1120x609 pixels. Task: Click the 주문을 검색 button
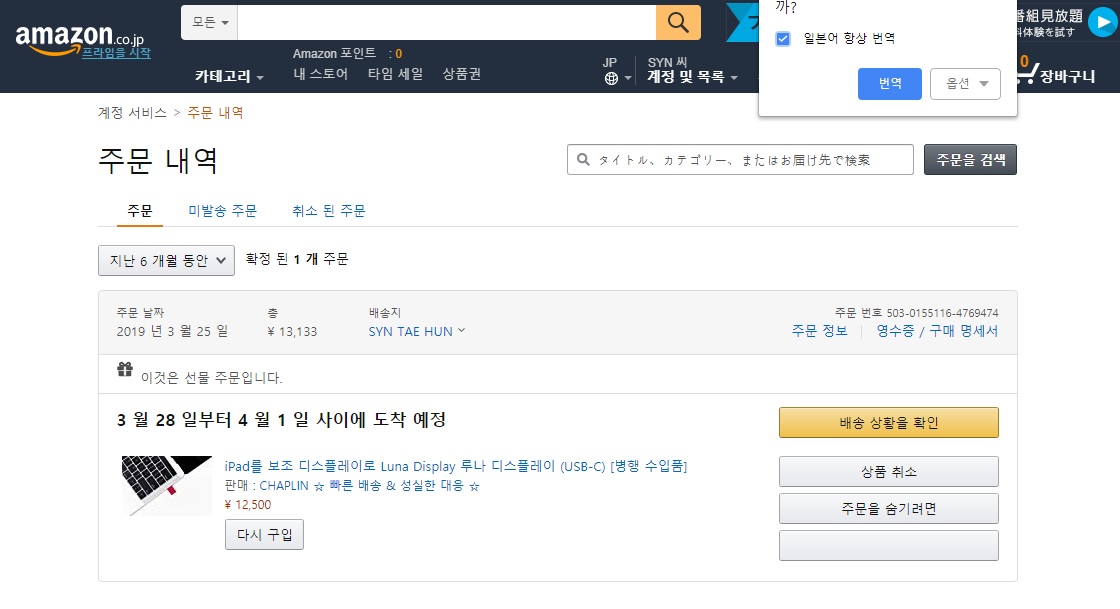pyautogui.click(x=970, y=159)
